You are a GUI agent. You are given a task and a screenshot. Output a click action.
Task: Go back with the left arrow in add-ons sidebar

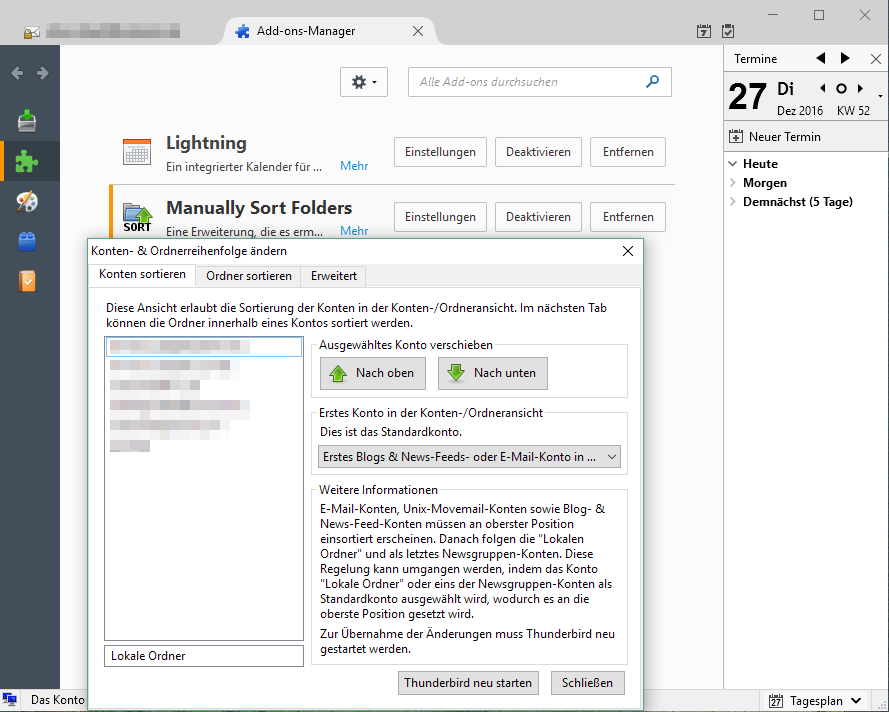(x=18, y=73)
